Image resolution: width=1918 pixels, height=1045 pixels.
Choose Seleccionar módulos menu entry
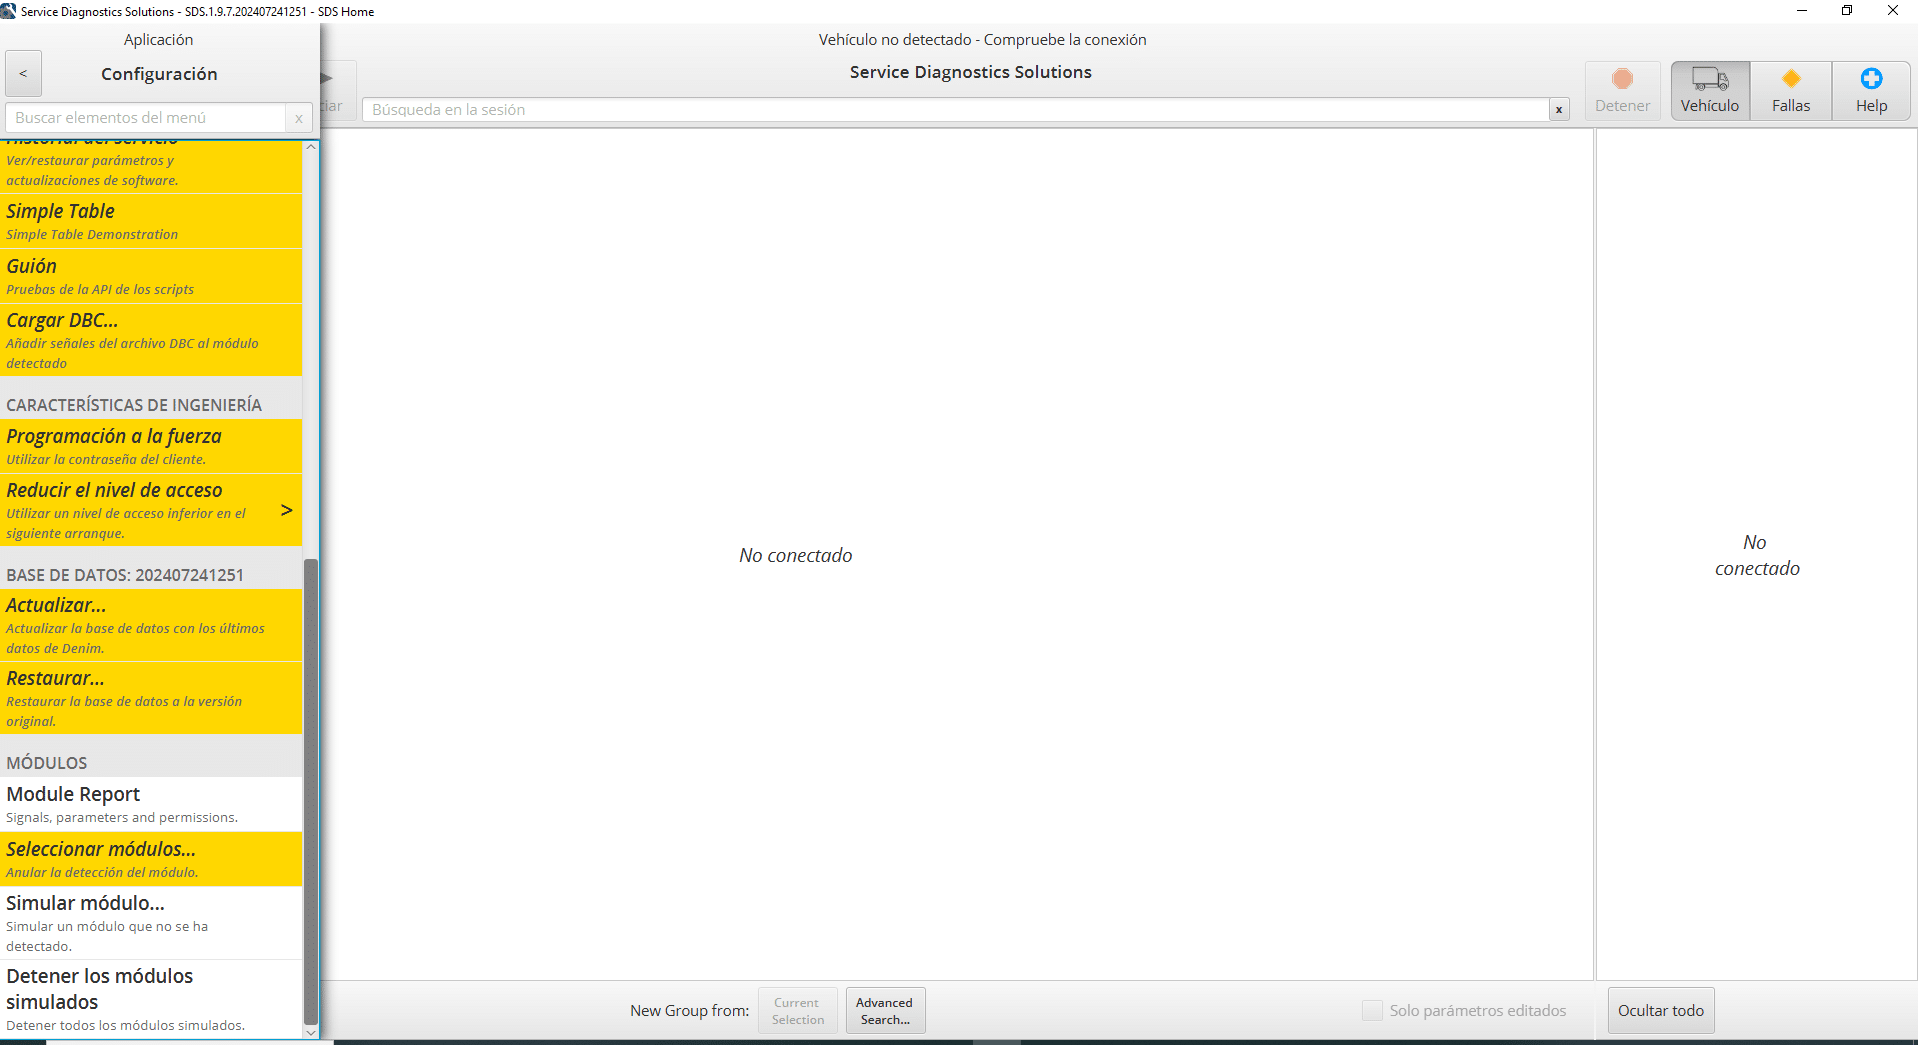tap(150, 859)
